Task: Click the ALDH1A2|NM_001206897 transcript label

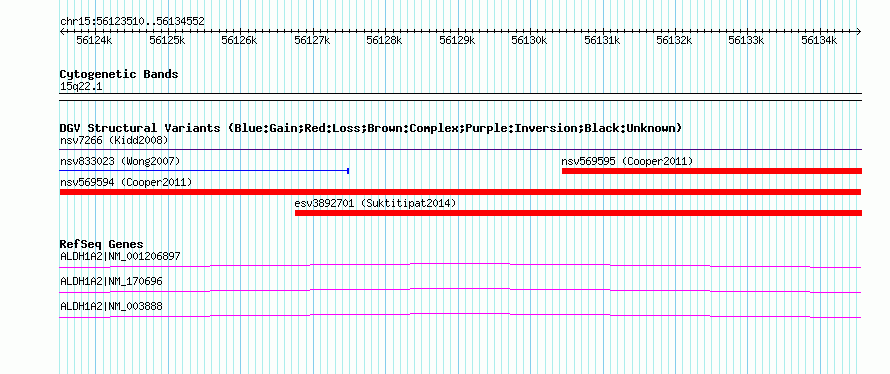Action: (x=120, y=257)
